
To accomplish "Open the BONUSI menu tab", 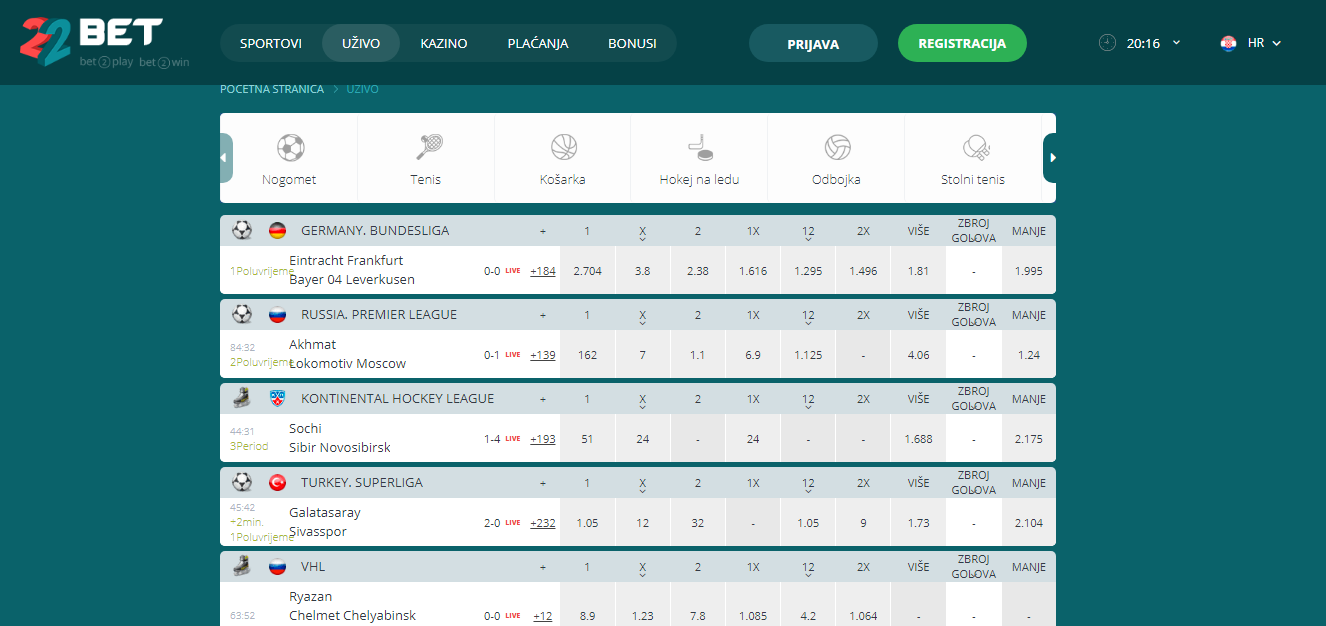I will [x=632, y=44].
